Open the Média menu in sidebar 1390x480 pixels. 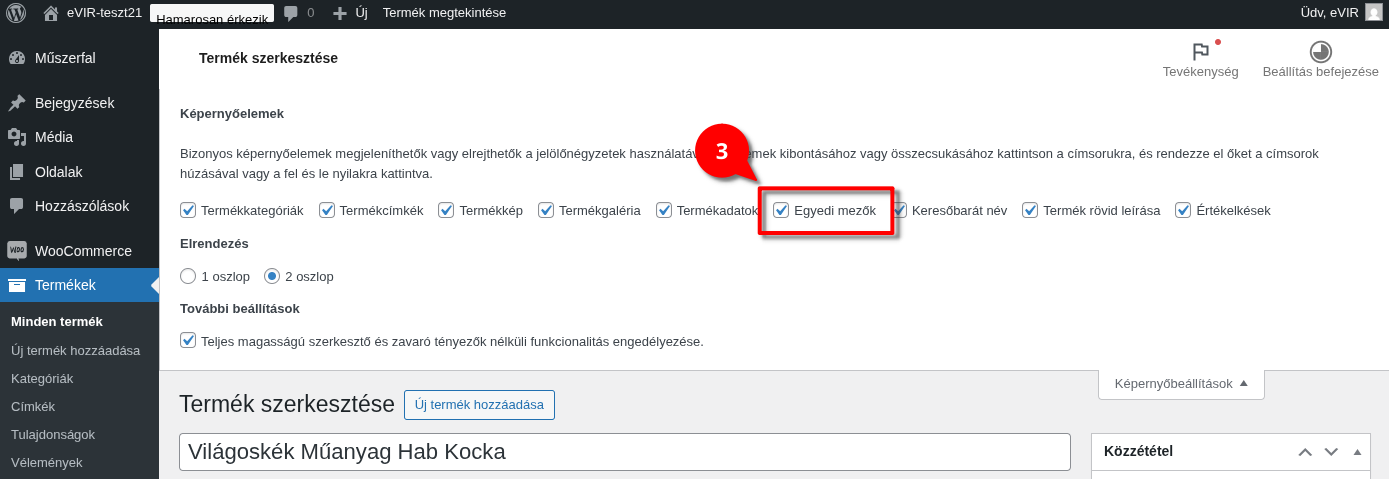[x=54, y=137]
